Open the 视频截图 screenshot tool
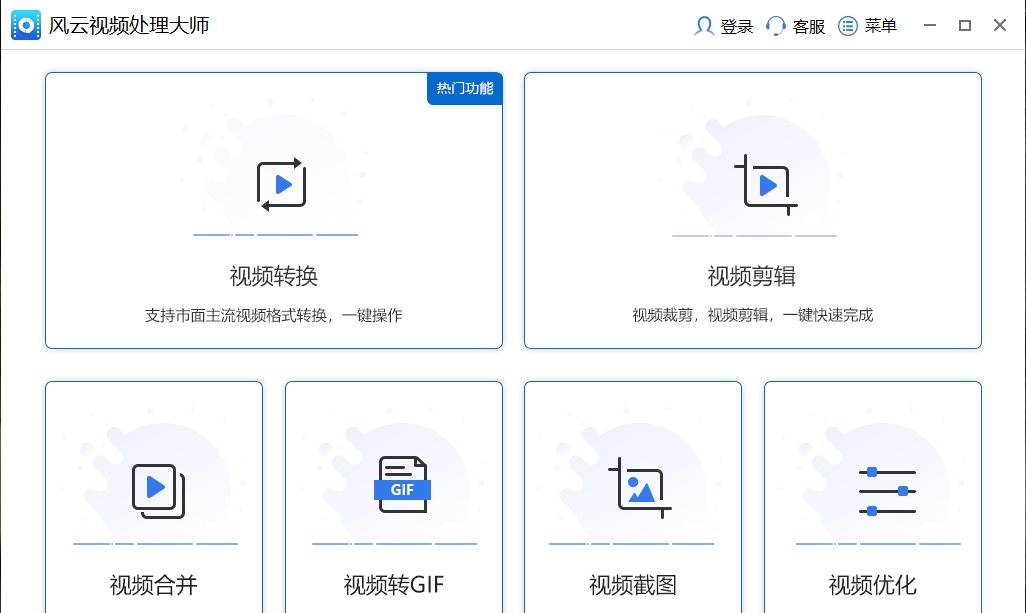The width and height of the screenshot is (1026, 613). (632, 495)
